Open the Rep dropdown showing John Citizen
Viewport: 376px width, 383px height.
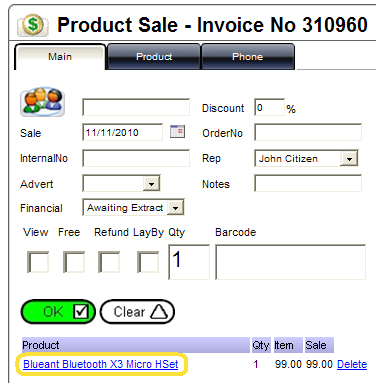point(306,158)
